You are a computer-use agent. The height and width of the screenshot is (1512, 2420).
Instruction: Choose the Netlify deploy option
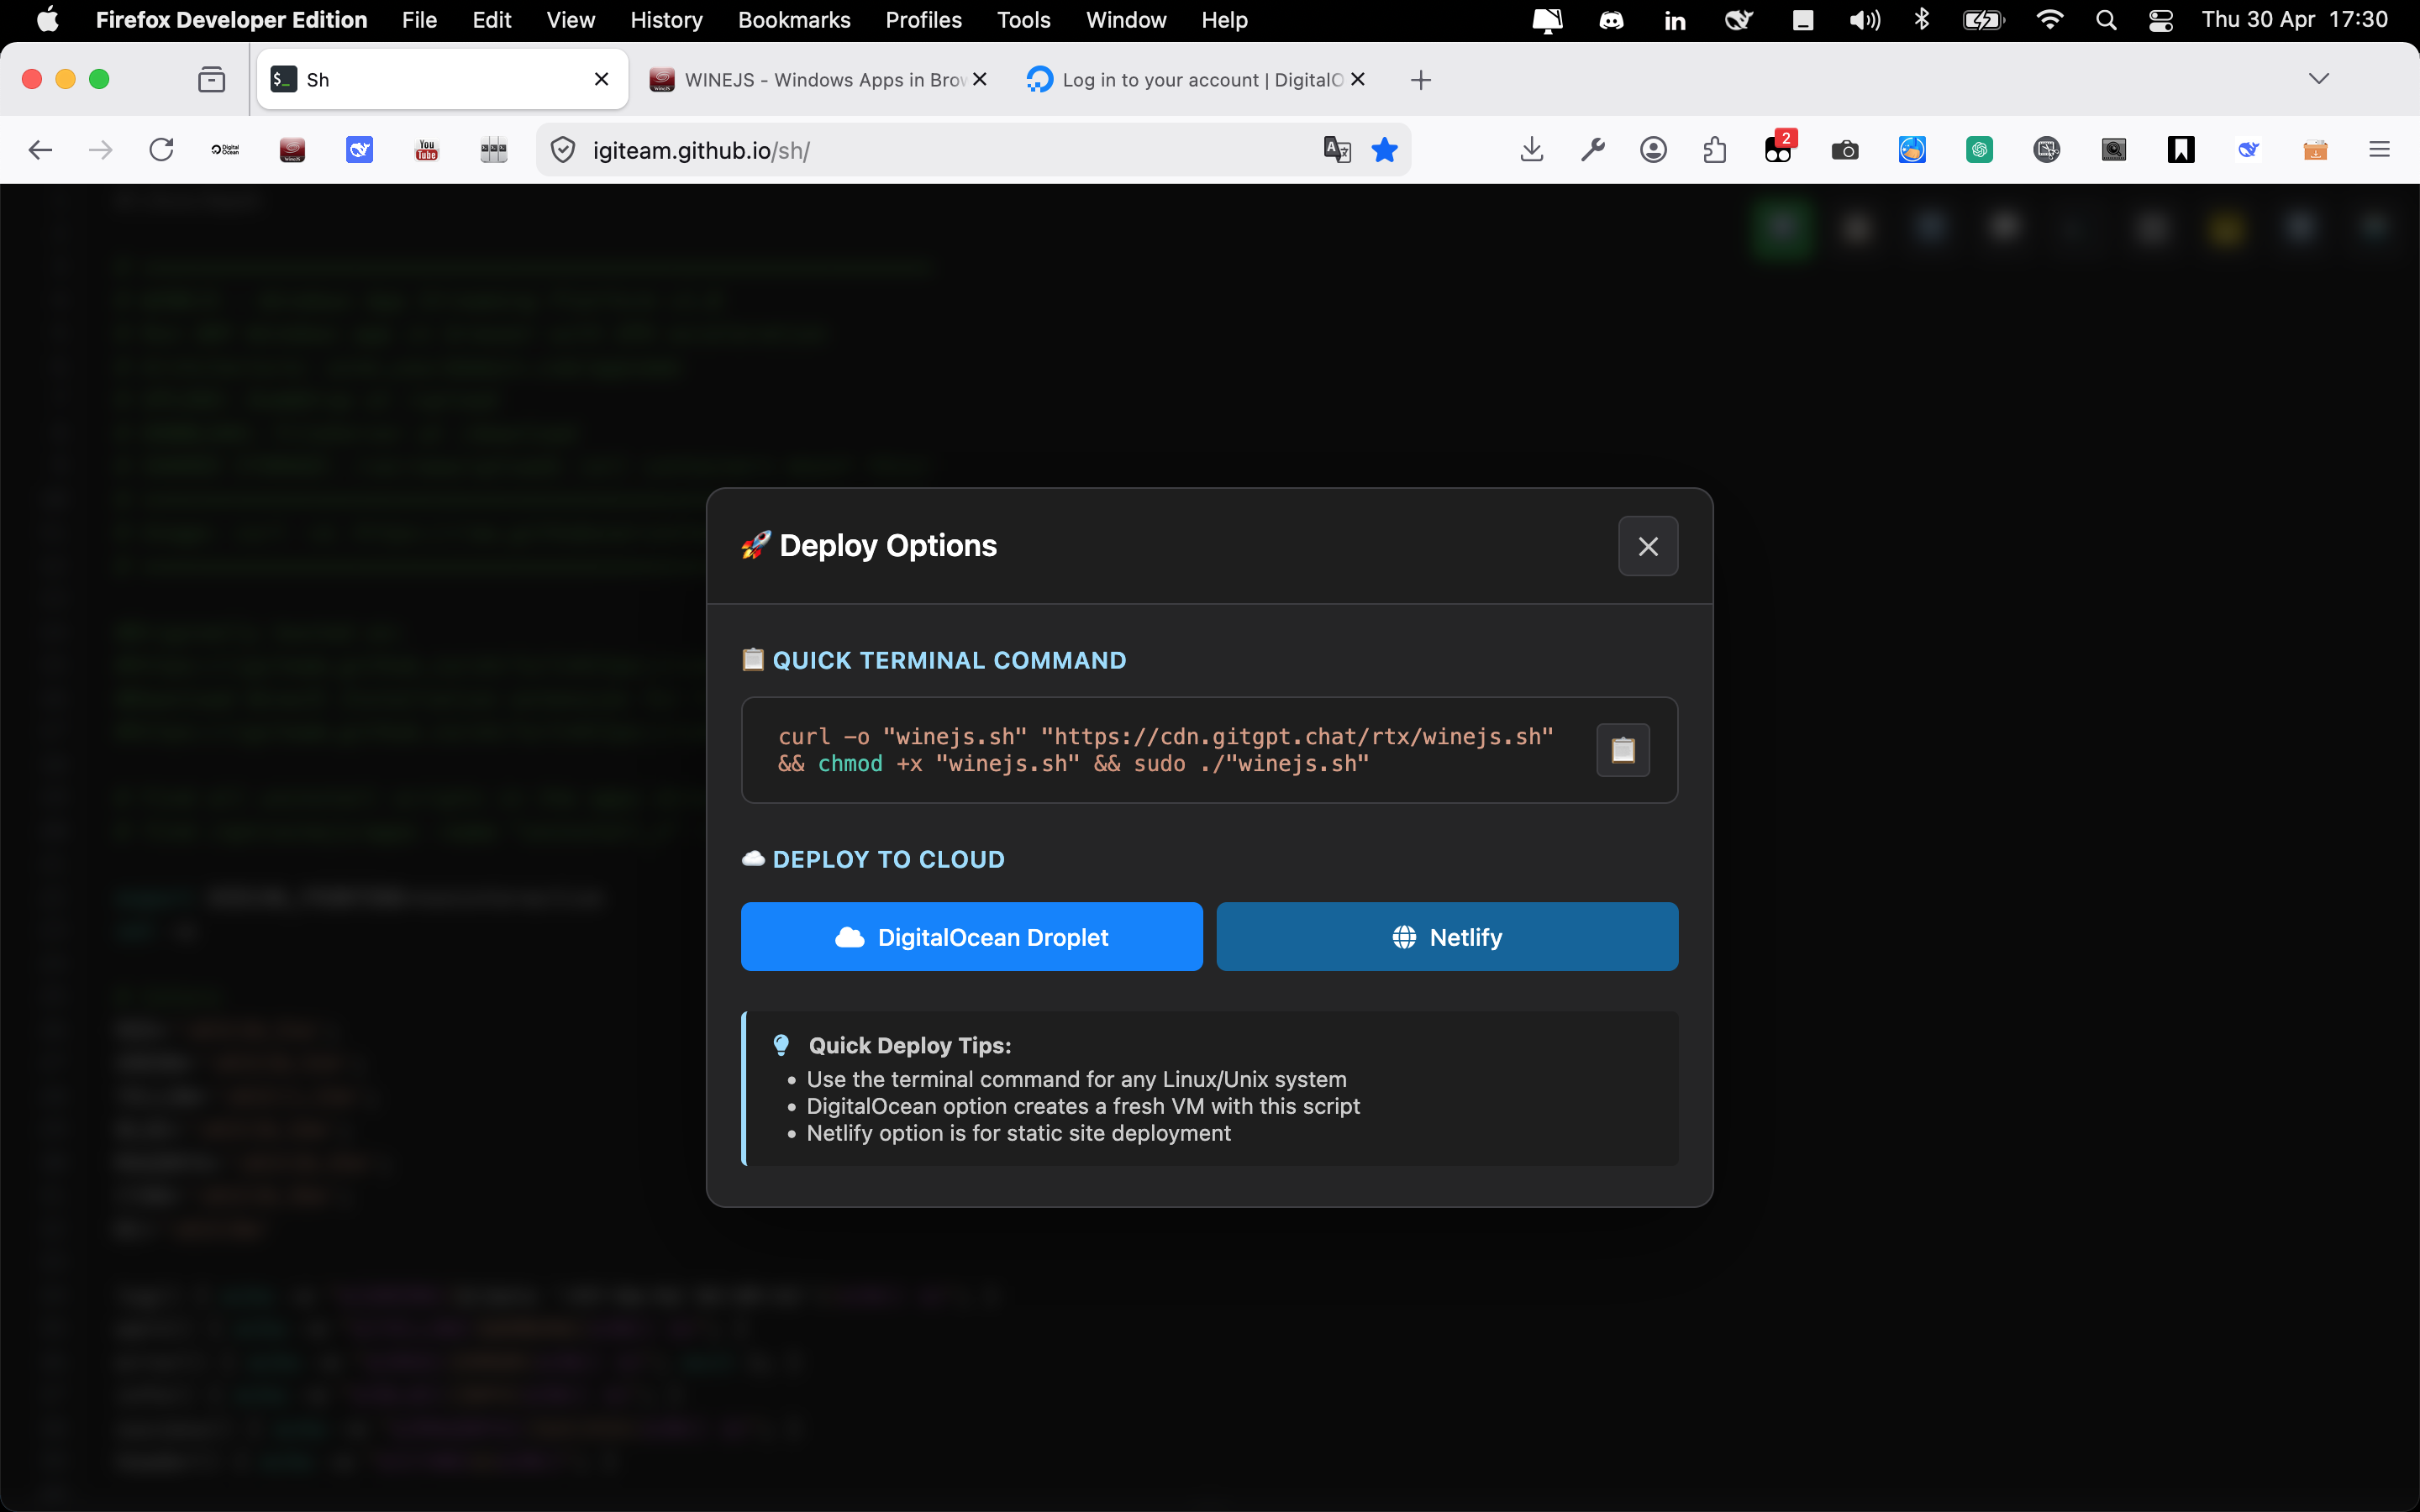[x=1447, y=937]
